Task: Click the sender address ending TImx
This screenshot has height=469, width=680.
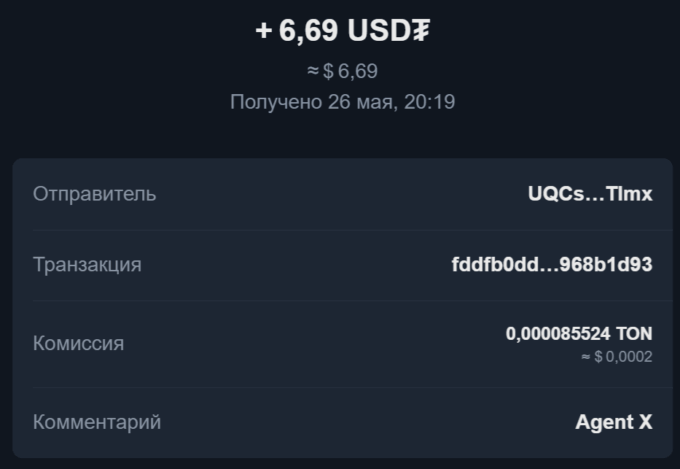Action: tap(629, 194)
